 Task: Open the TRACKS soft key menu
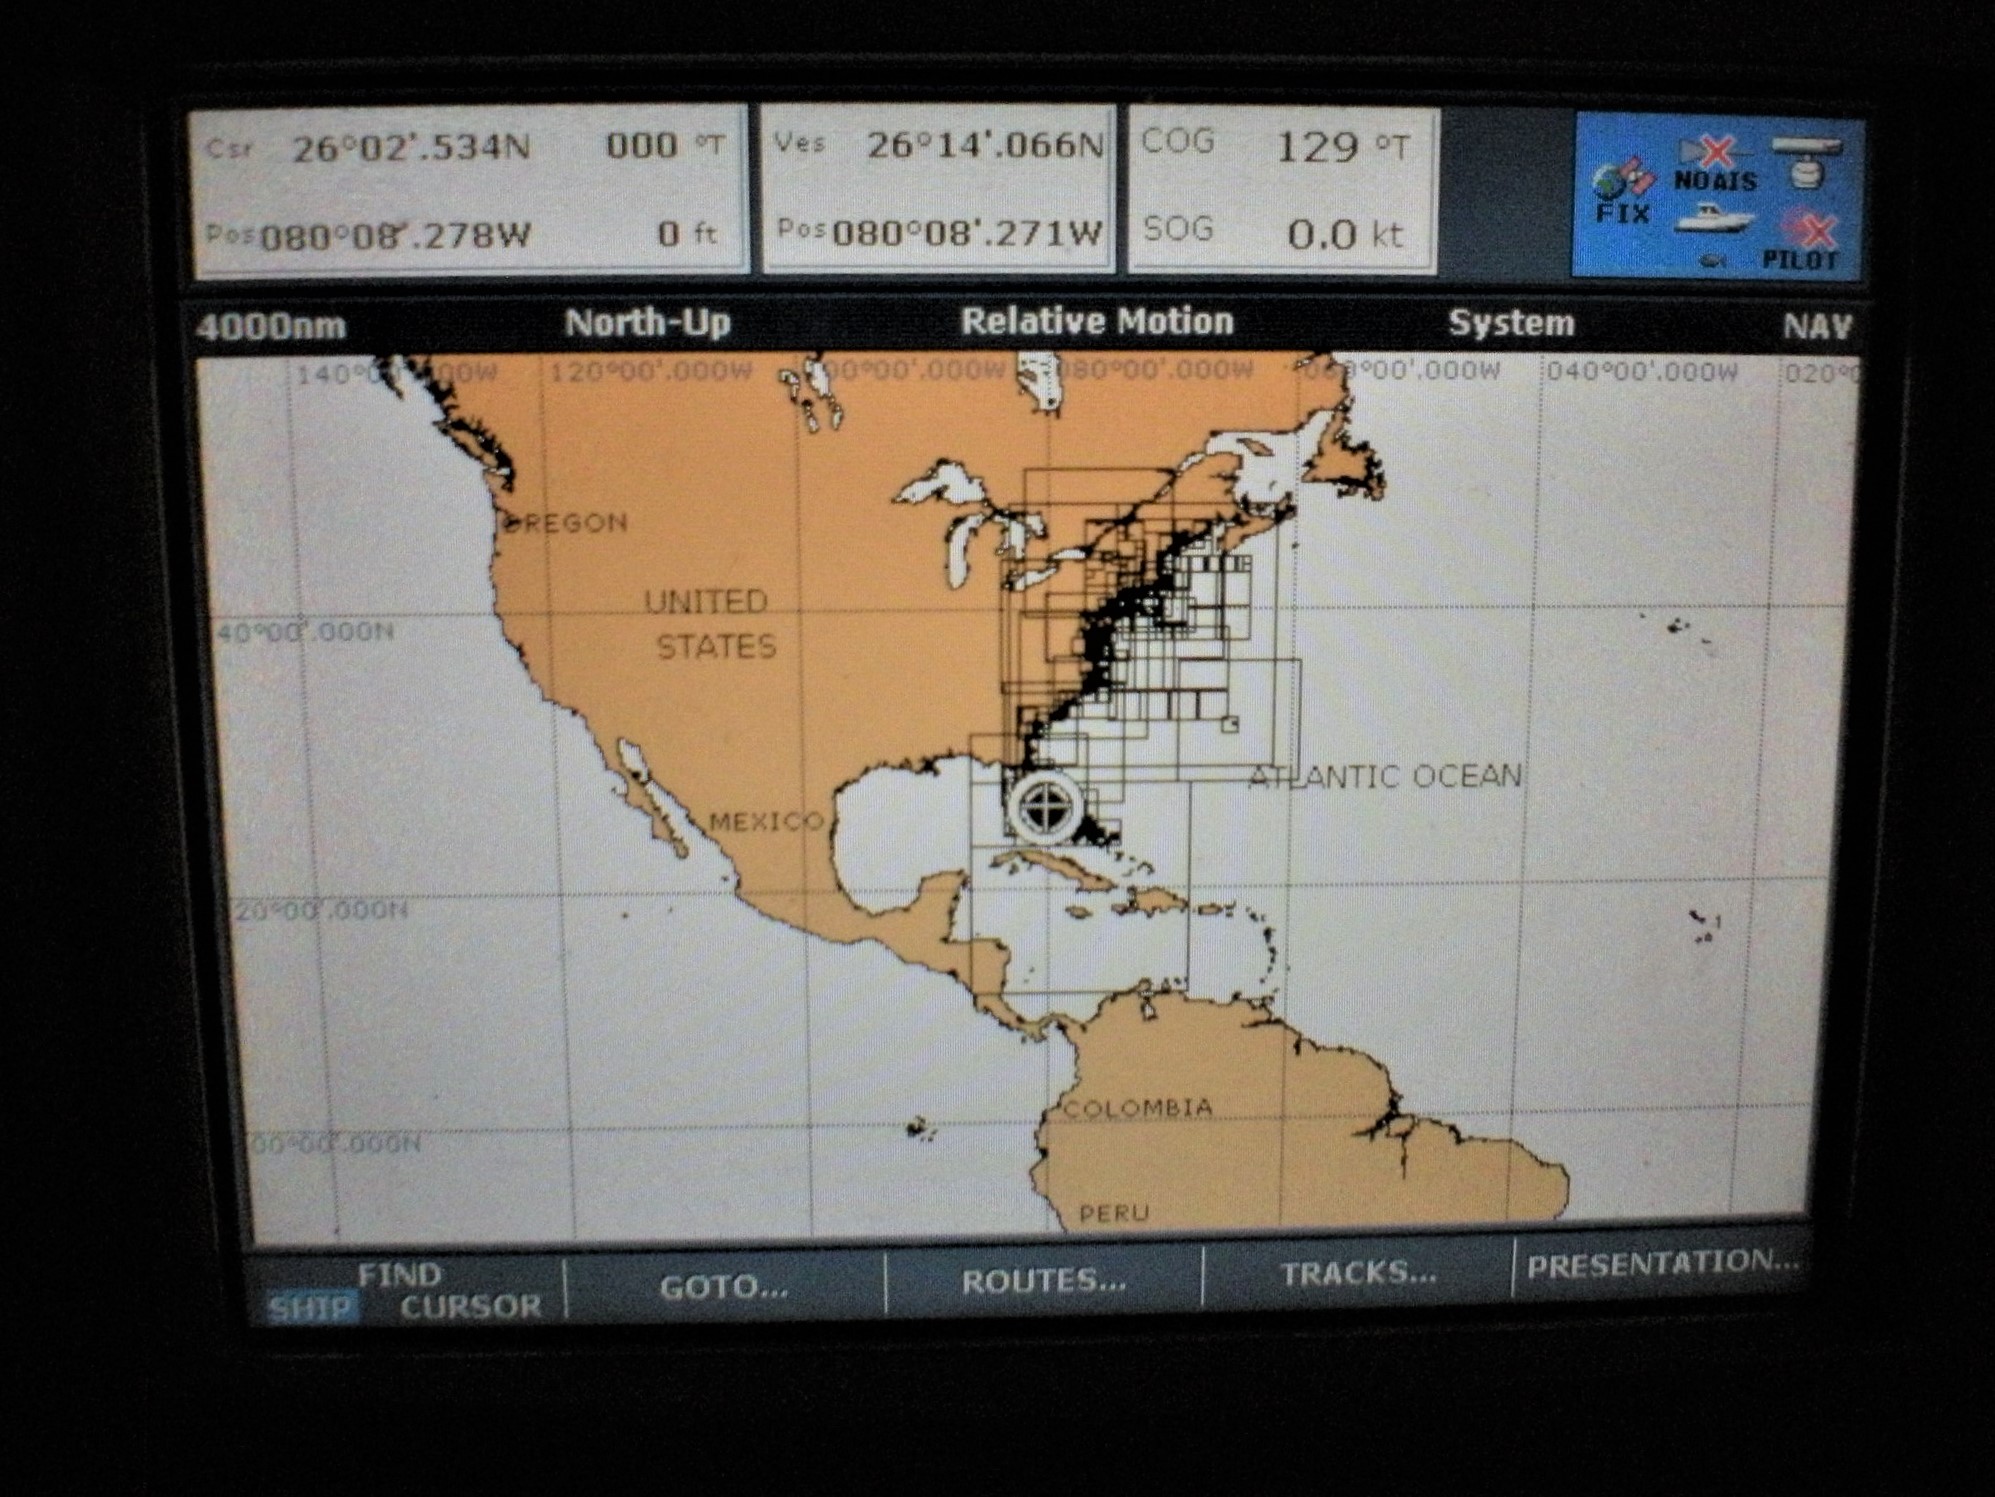[x=1357, y=1274]
